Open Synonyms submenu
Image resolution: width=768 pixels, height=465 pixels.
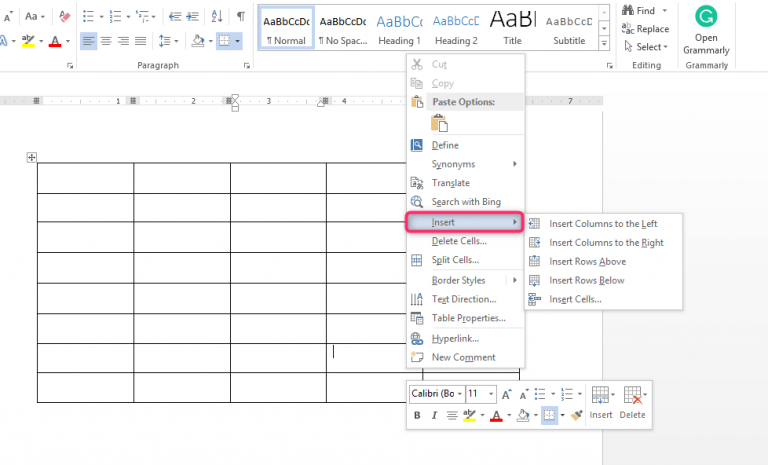pos(465,164)
